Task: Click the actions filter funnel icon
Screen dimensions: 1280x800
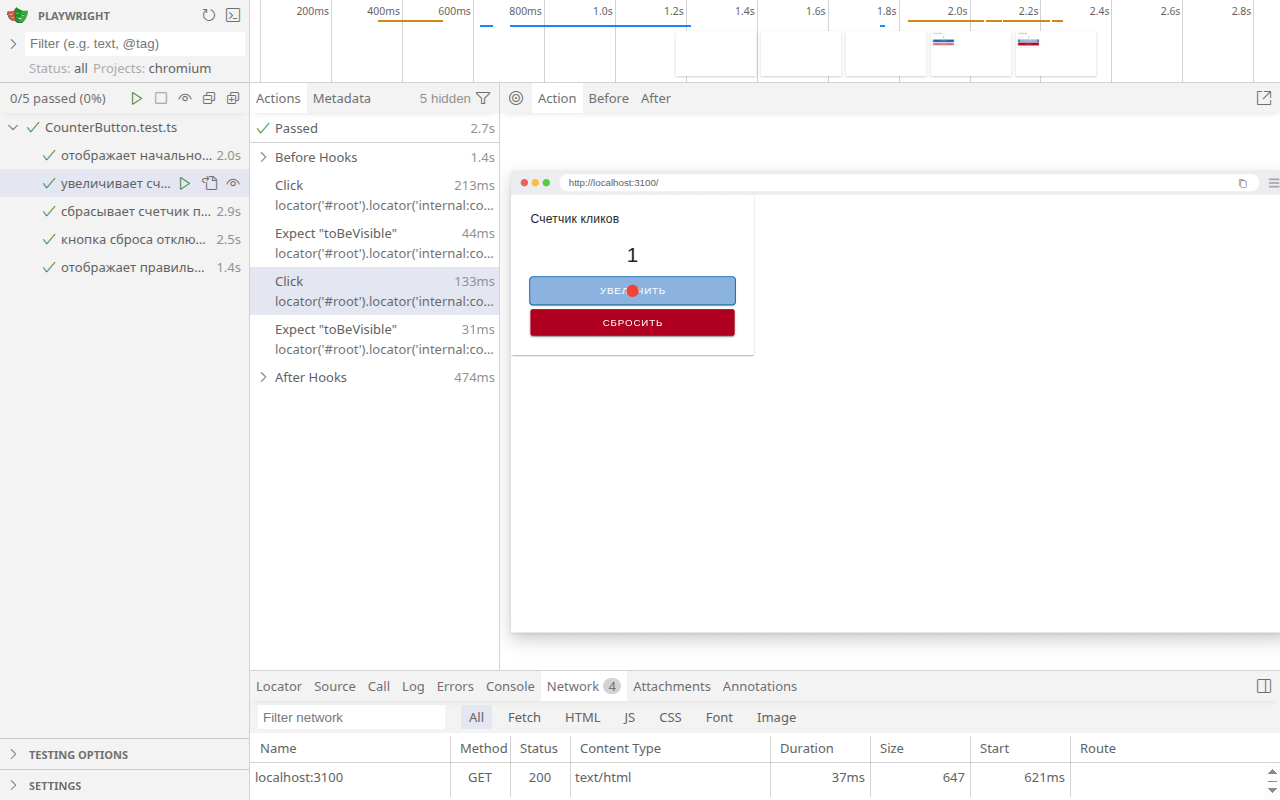Action: (x=483, y=98)
